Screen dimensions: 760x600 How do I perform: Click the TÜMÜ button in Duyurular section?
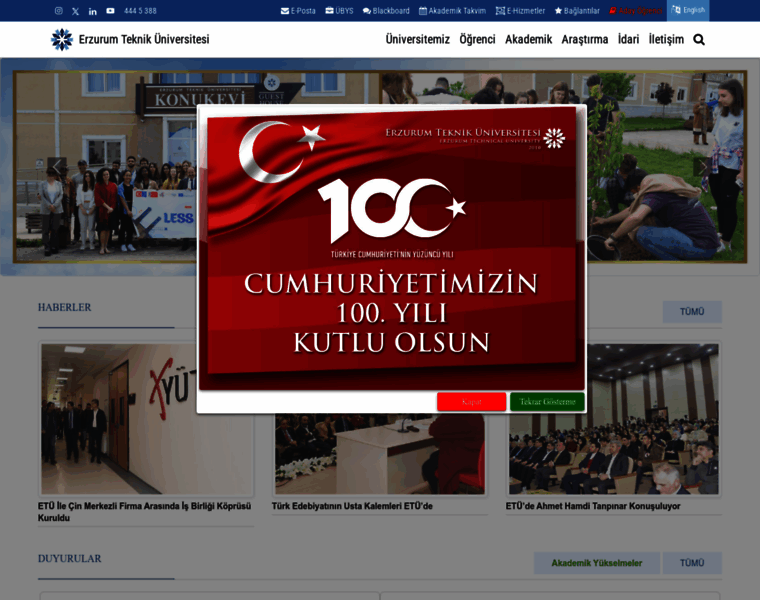[692, 563]
